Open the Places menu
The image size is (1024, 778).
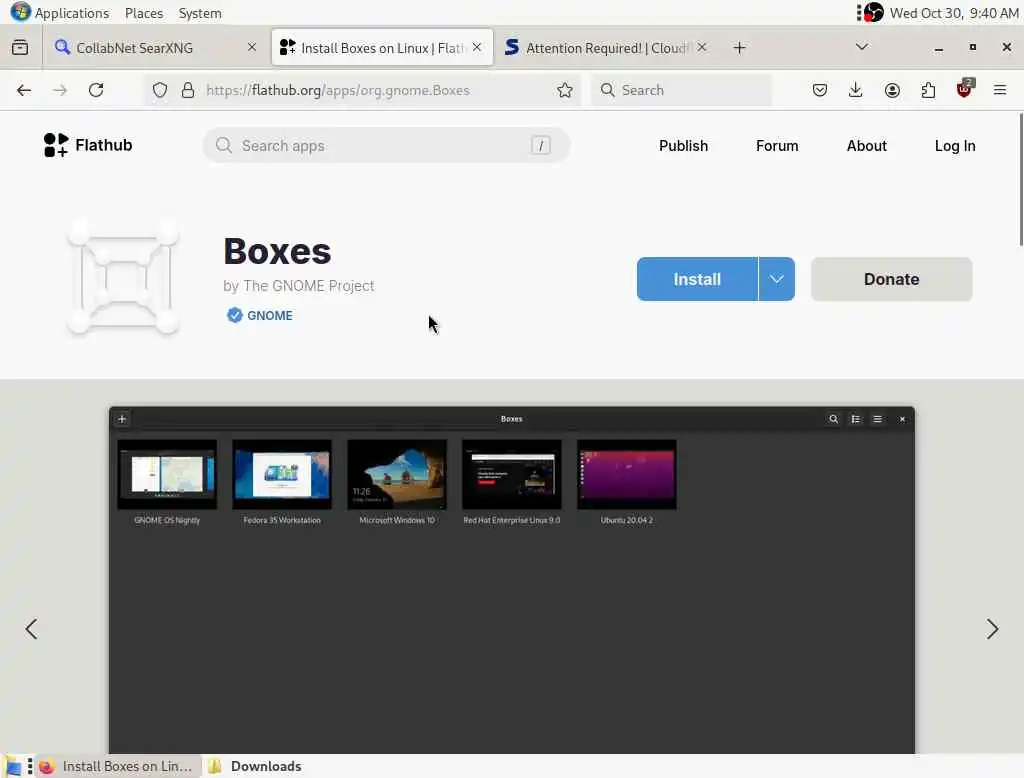(144, 13)
